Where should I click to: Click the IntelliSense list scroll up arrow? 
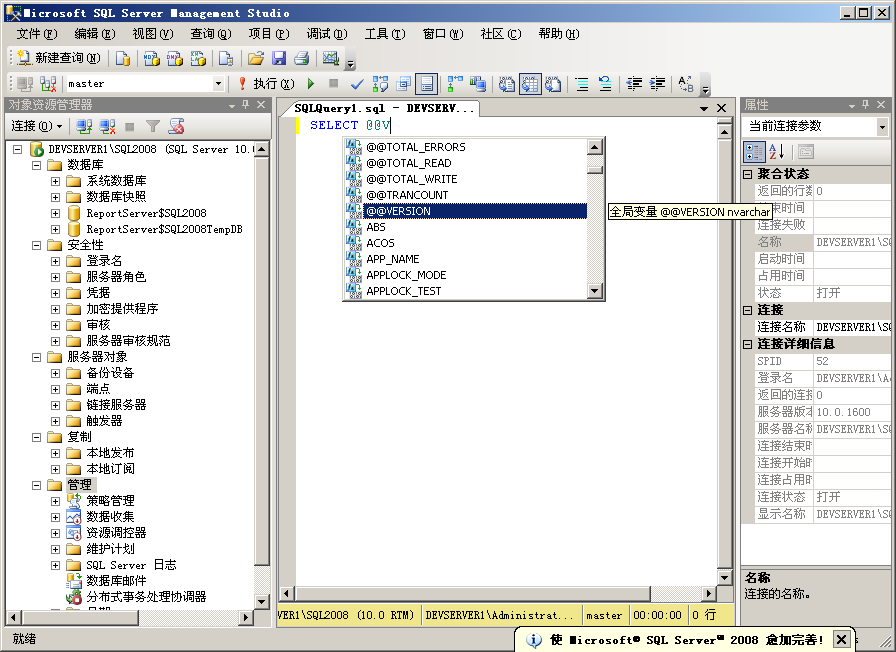point(595,147)
